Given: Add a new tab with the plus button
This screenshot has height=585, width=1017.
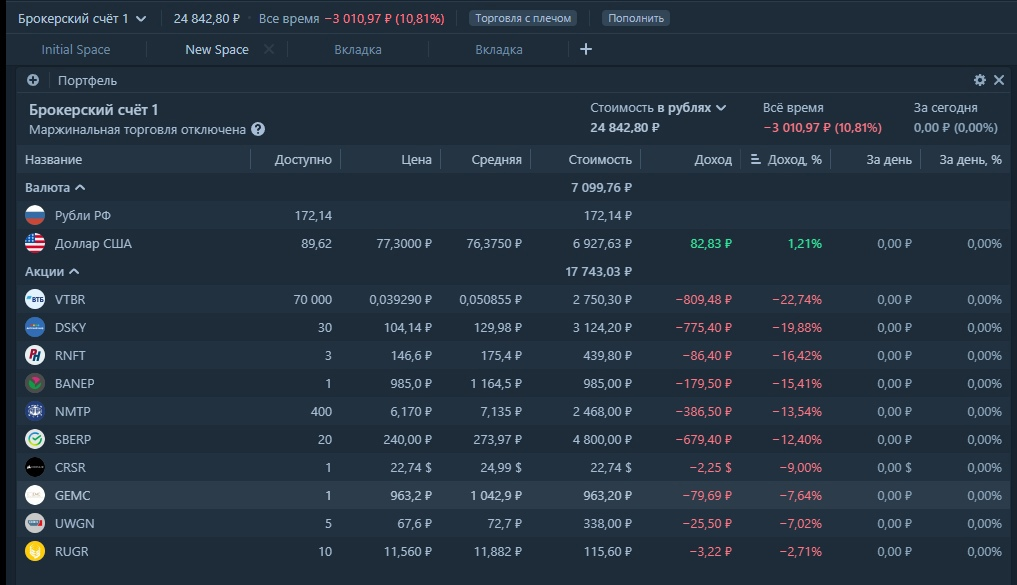Looking at the screenshot, I should coord(586,49).
